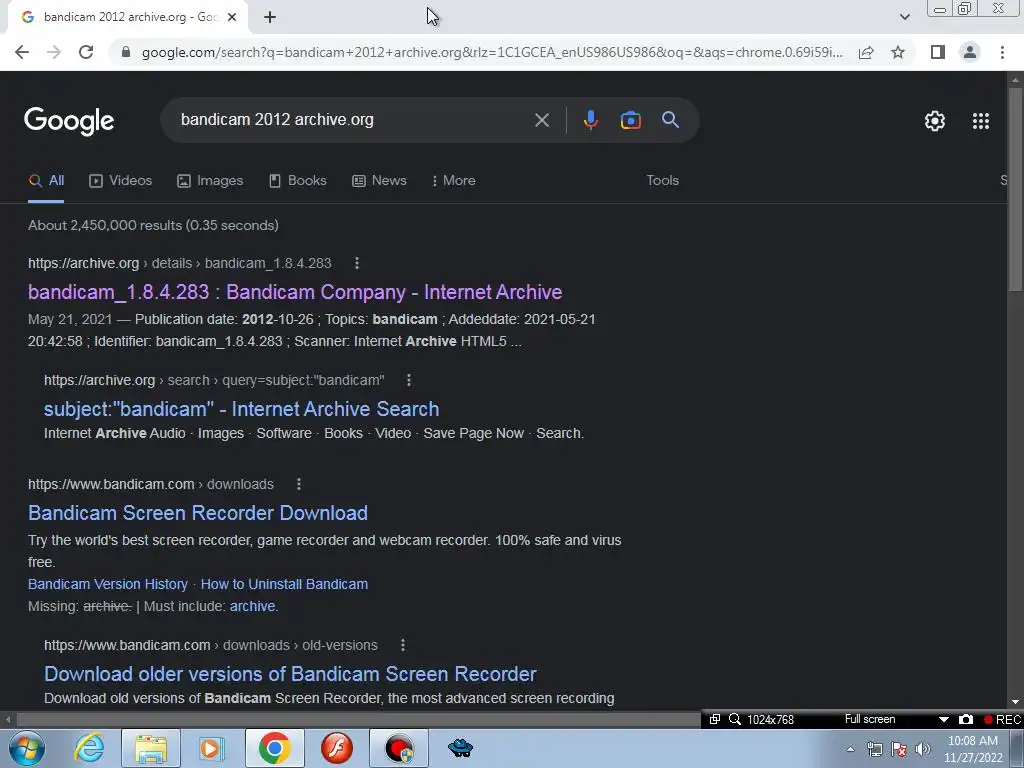
Task: Go to the Google homepage logo
Action: pyautogui.click(x=69, y=121)
